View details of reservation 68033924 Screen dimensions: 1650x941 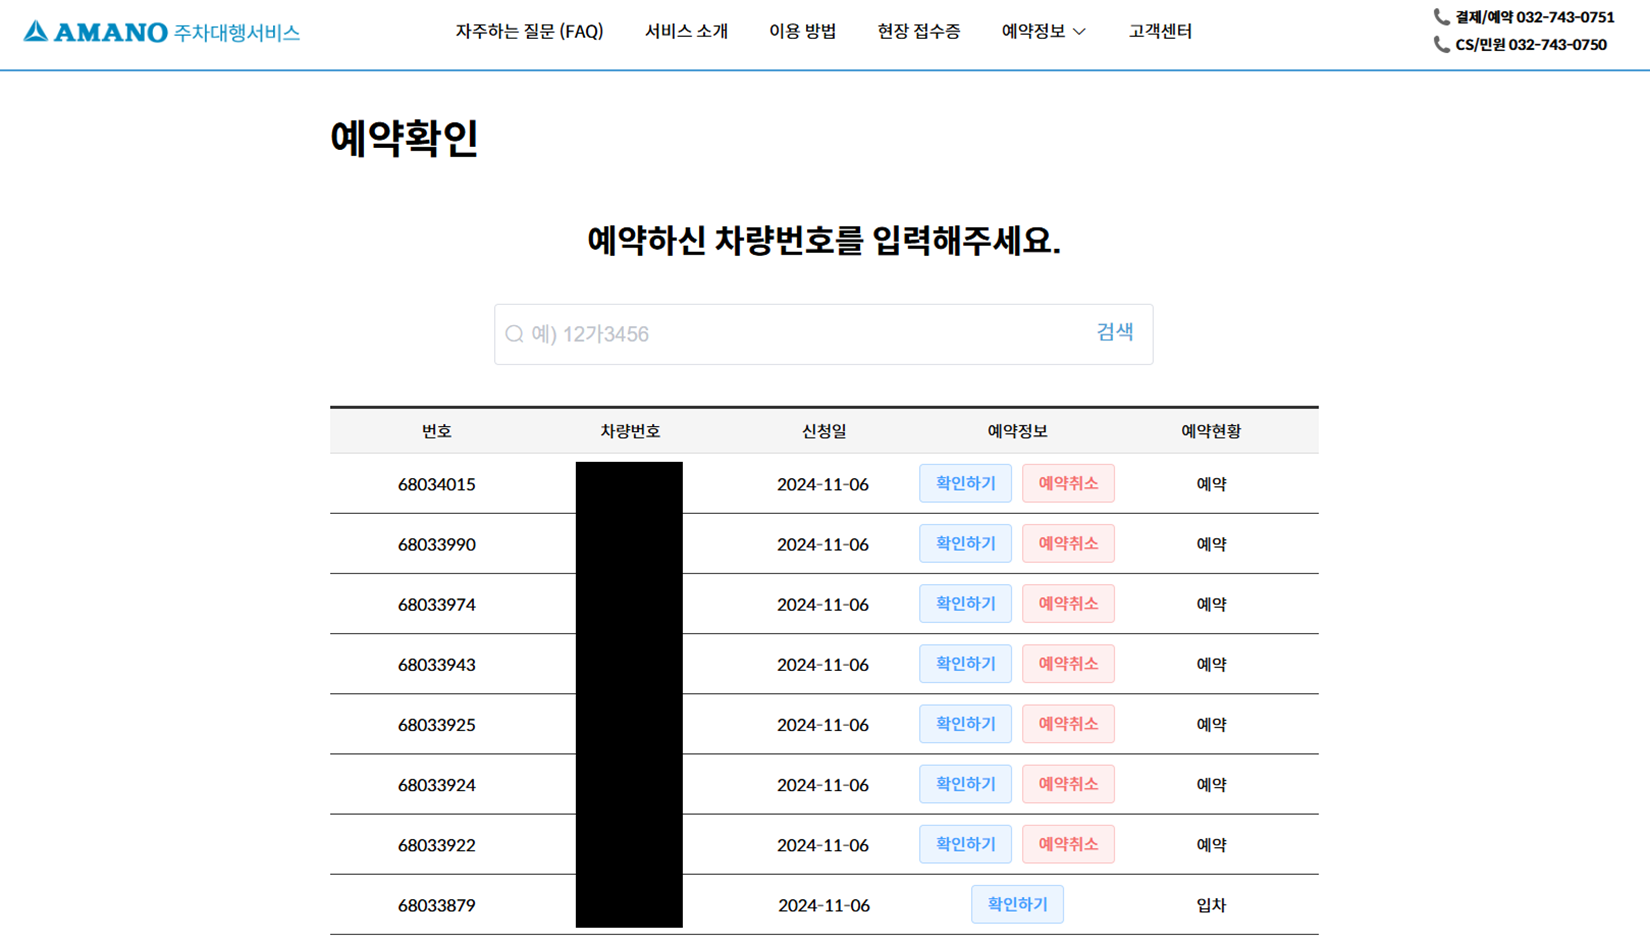(965, 784)
